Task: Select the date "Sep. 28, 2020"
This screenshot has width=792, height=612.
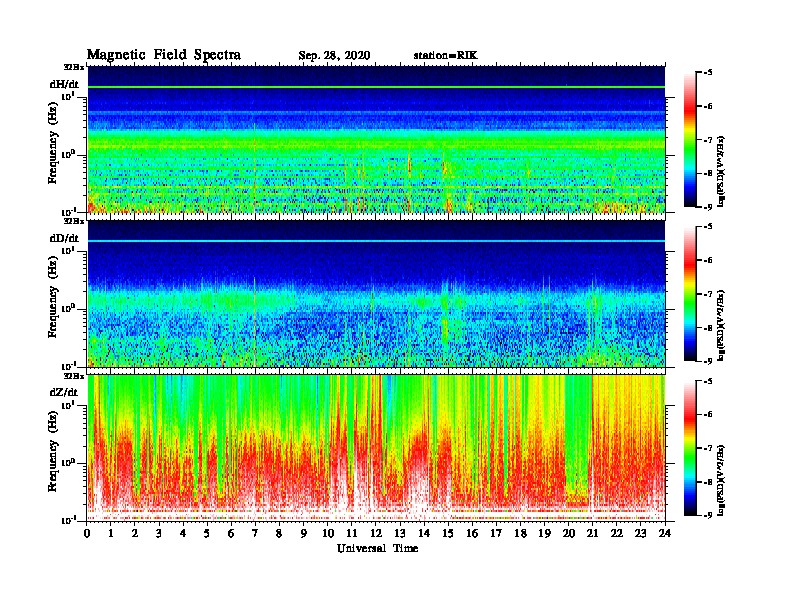Action: (334, 56)
